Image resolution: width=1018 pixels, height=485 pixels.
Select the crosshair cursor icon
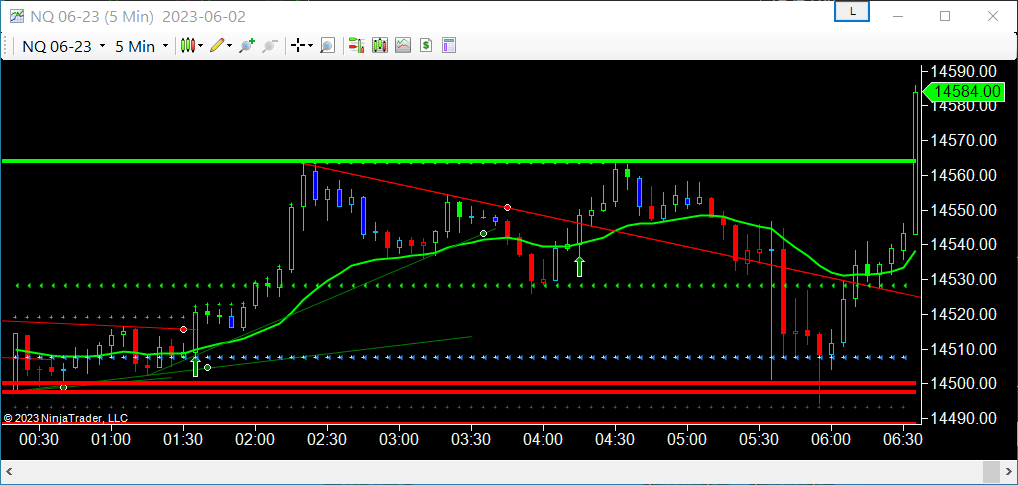298,45
